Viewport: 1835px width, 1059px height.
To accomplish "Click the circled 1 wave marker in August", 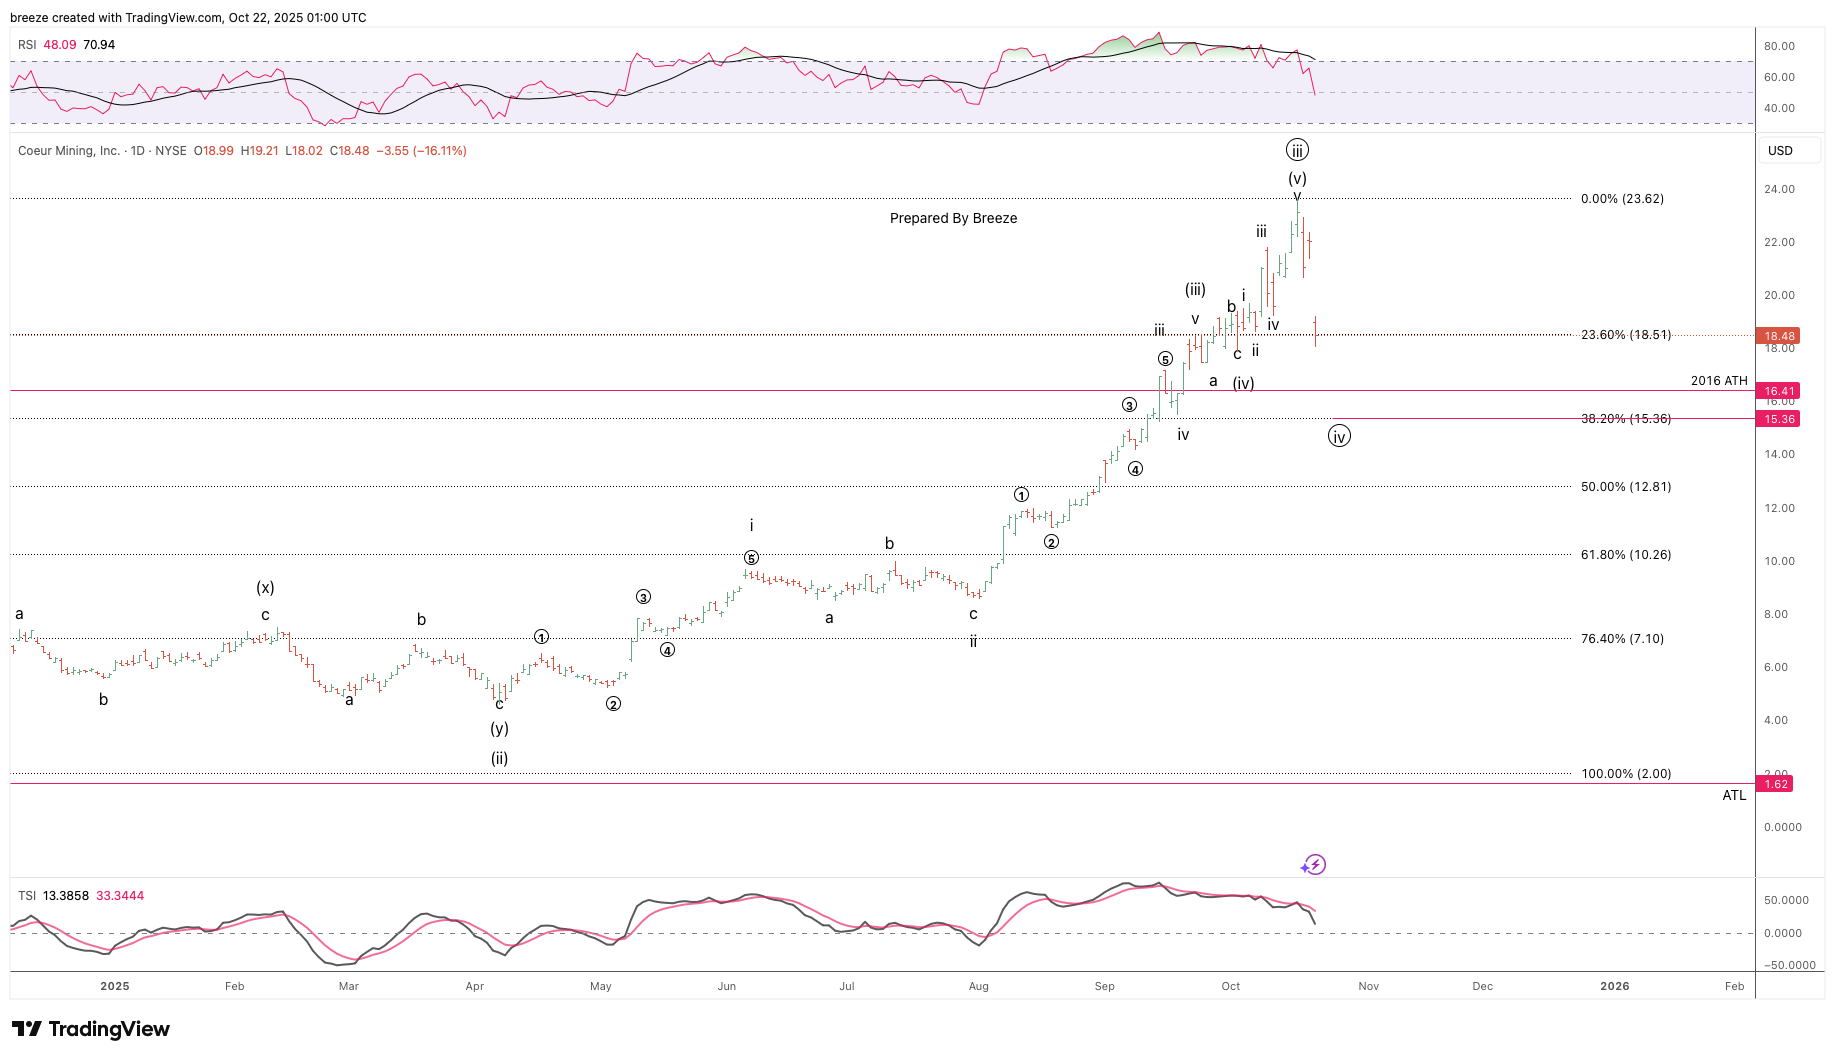I will tap(1021, 495).
